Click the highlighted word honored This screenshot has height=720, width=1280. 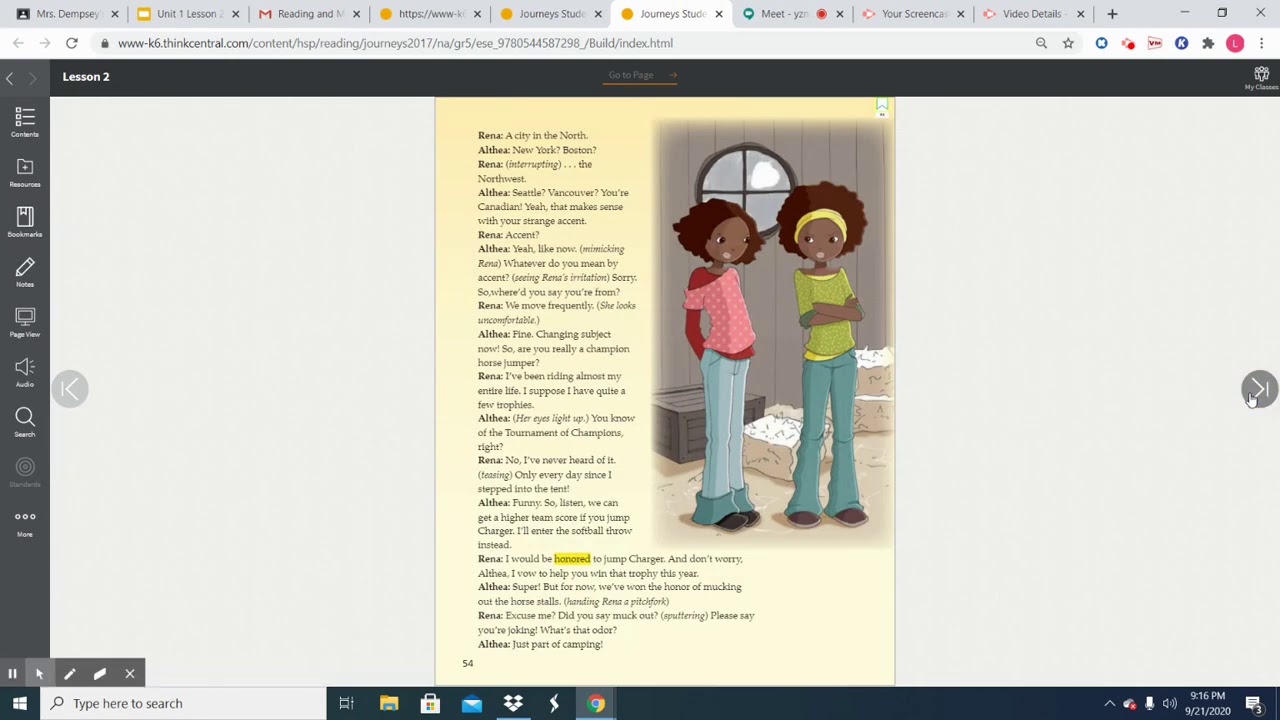(572, 559)
